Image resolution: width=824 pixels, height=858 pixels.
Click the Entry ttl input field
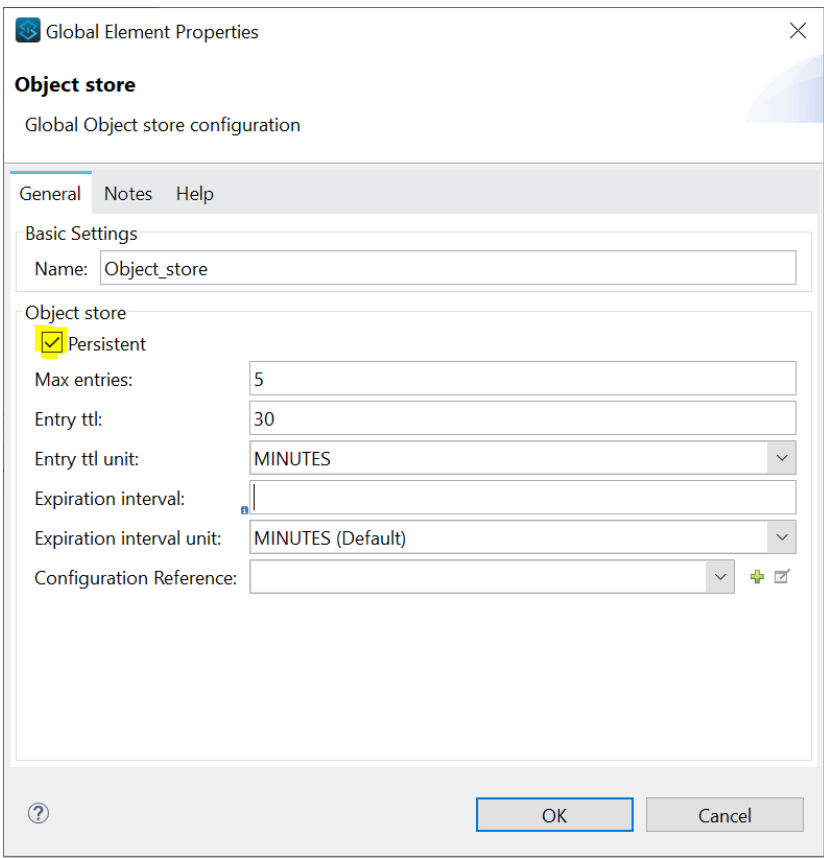(x=523, y=419)
